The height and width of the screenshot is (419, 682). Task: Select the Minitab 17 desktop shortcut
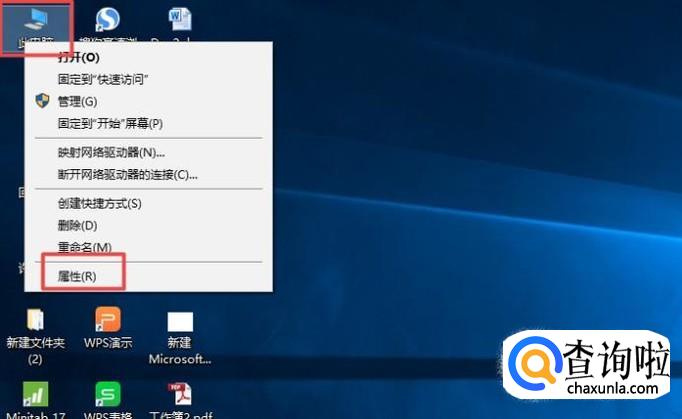coord(36,394)
